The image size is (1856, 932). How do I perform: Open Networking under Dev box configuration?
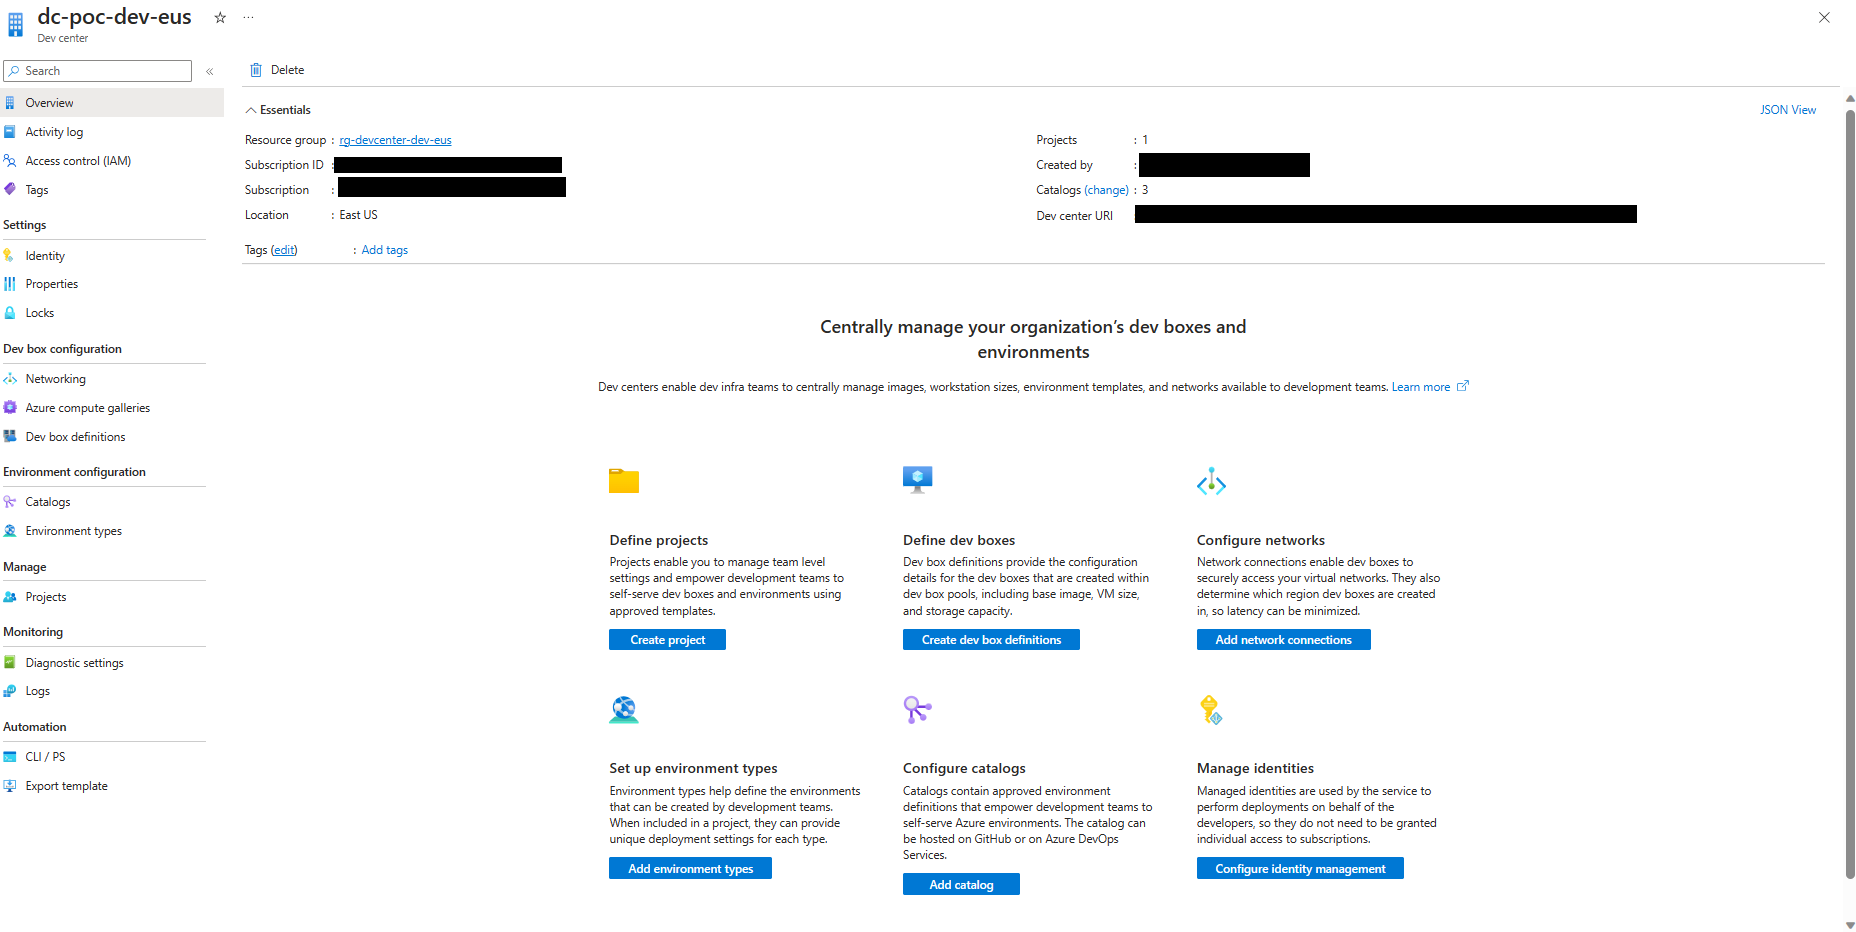[x=56, y=378]
